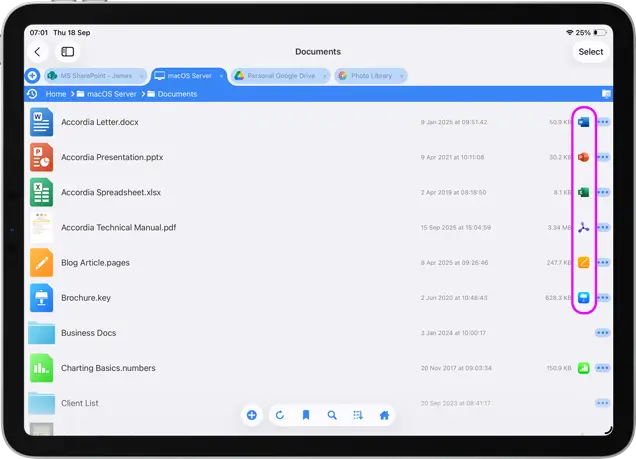Screen dimensions: 636x459
Task: Tap the plus button in bottom toolbar
Action: (x=252, y=415)
